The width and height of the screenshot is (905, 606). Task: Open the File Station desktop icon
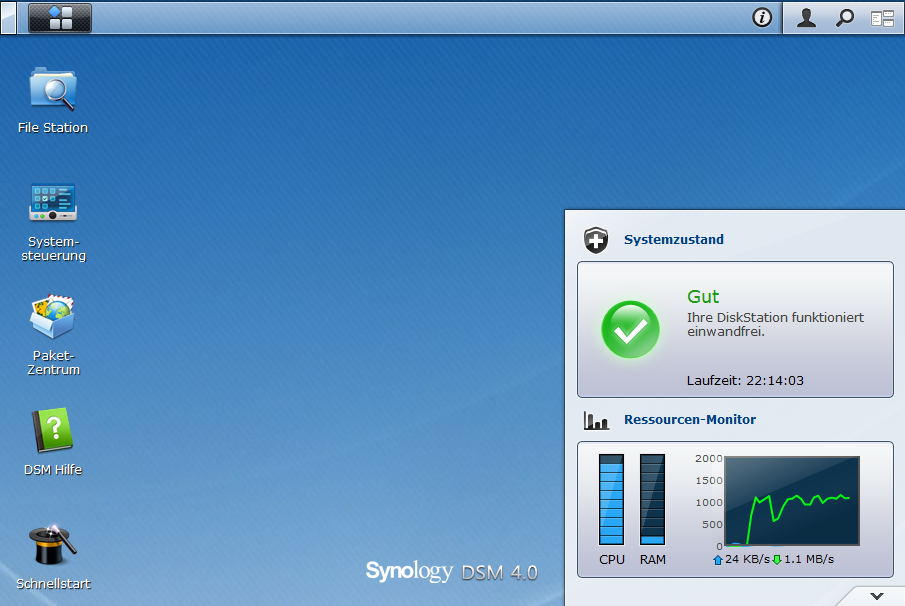click(x=53, y=90)
